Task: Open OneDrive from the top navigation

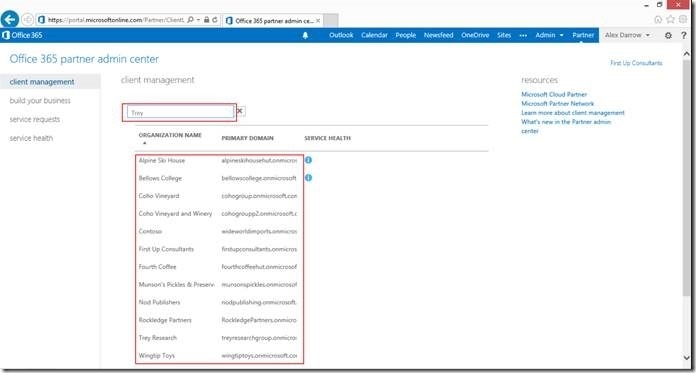Action: [475, 35]
